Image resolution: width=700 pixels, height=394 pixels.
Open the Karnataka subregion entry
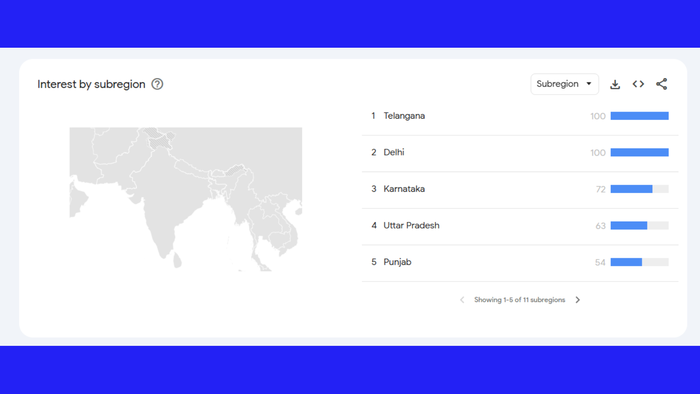click(x=404, y=189)
